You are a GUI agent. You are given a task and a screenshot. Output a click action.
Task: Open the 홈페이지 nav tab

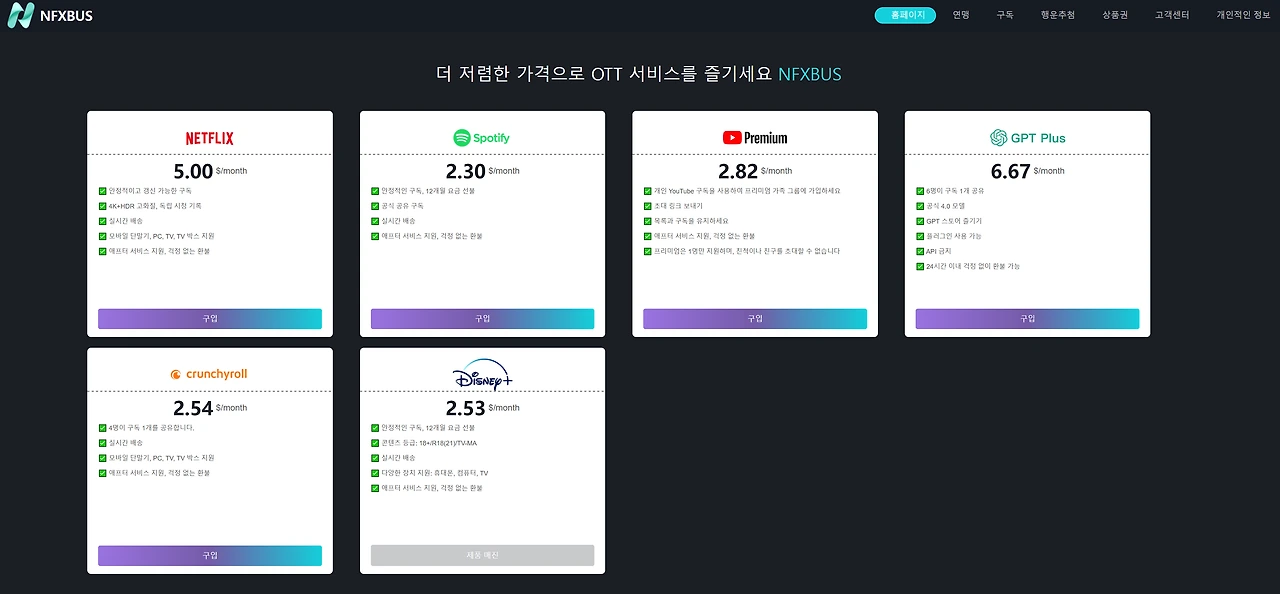(905, 15)
